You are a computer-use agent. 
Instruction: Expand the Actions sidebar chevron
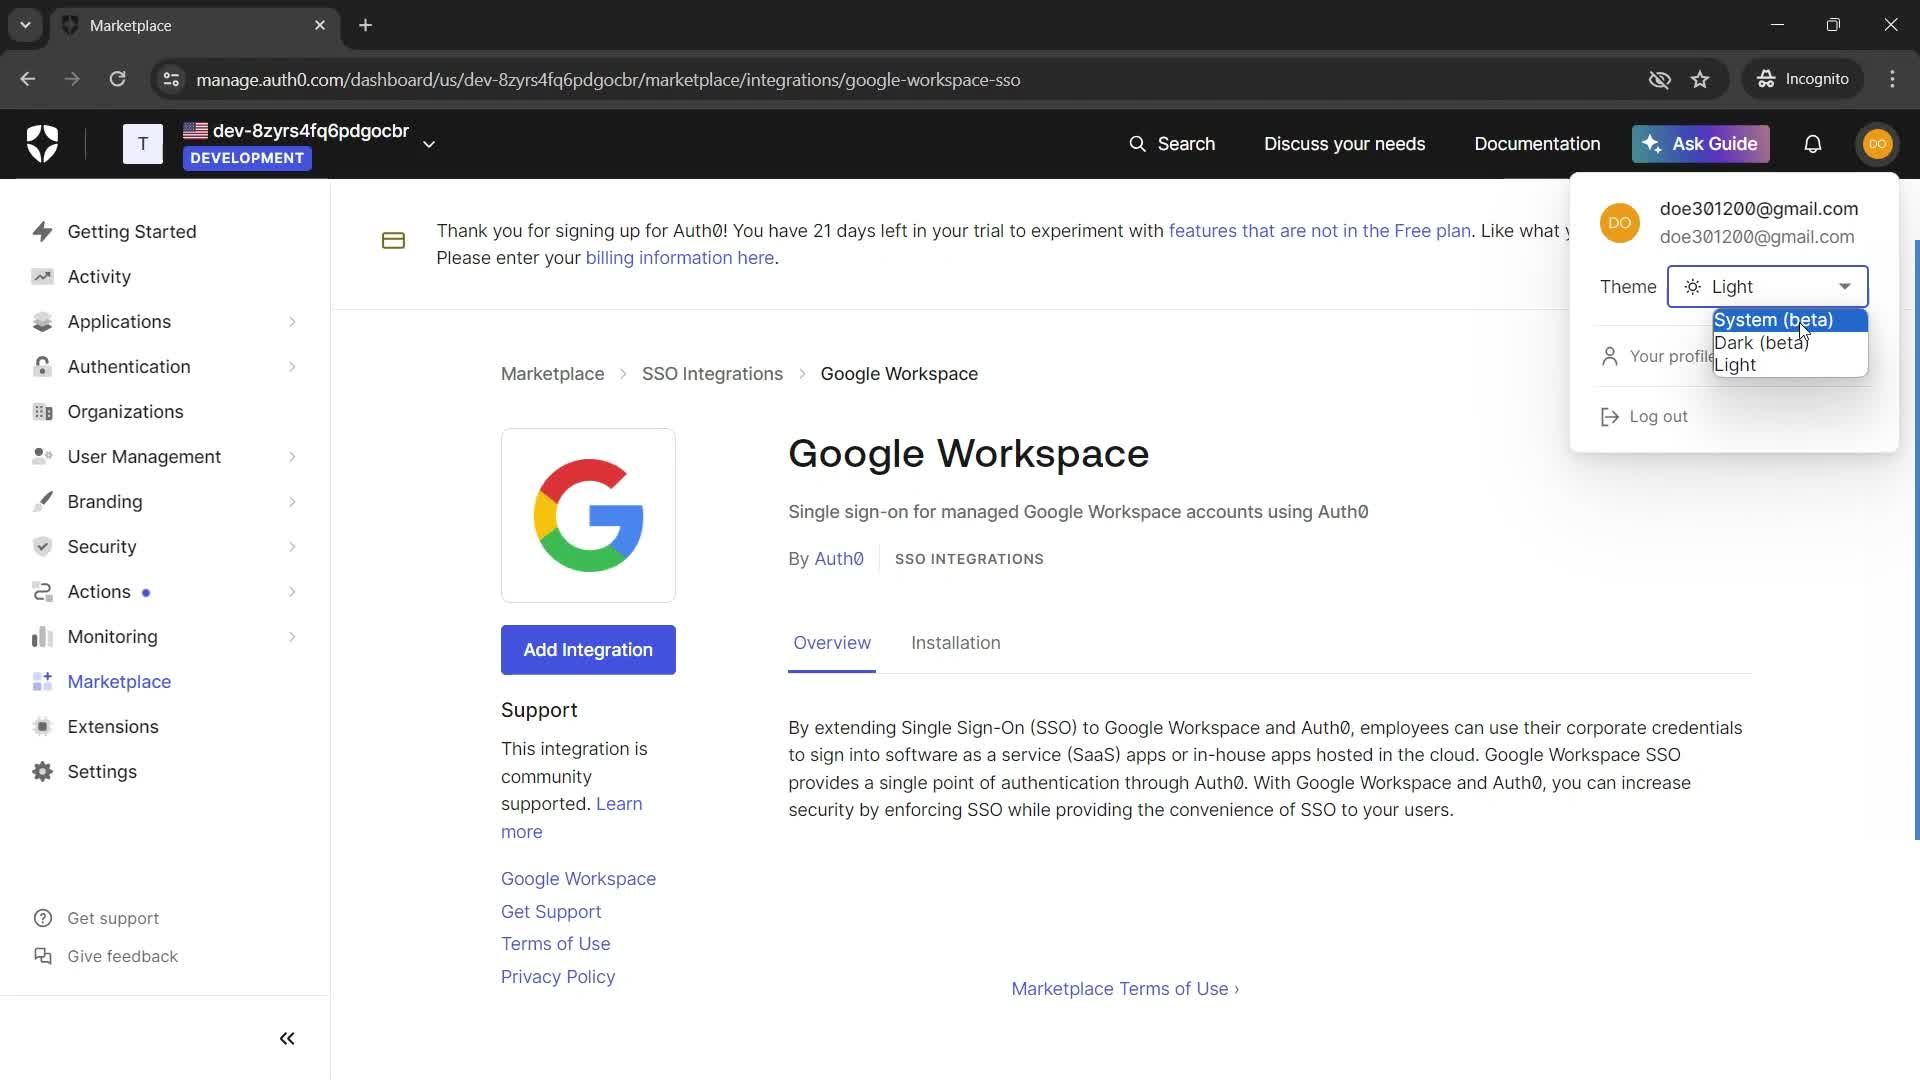point(292,591)
